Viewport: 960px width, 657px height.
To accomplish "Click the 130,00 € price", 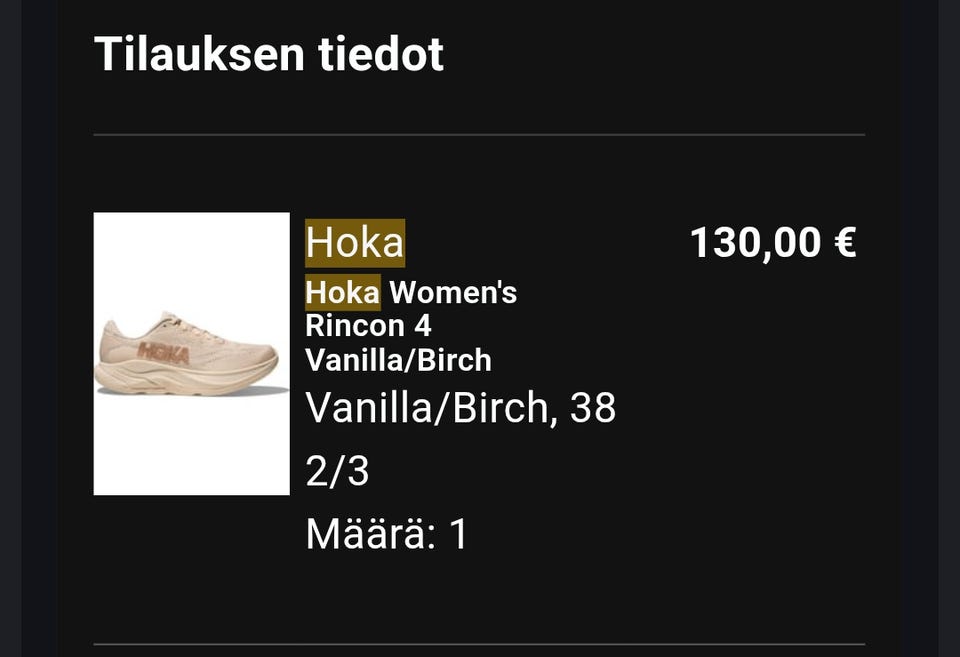I will tap(773, 243).
